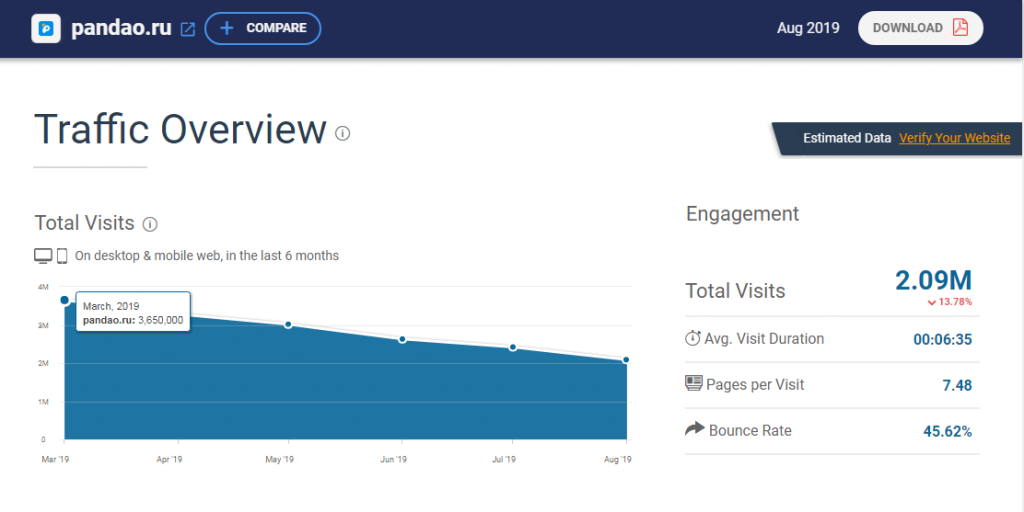Screen dimensions: 1024x512
Task: Select the Aug '19 data point on chart
Action: (x=626, y=360)
